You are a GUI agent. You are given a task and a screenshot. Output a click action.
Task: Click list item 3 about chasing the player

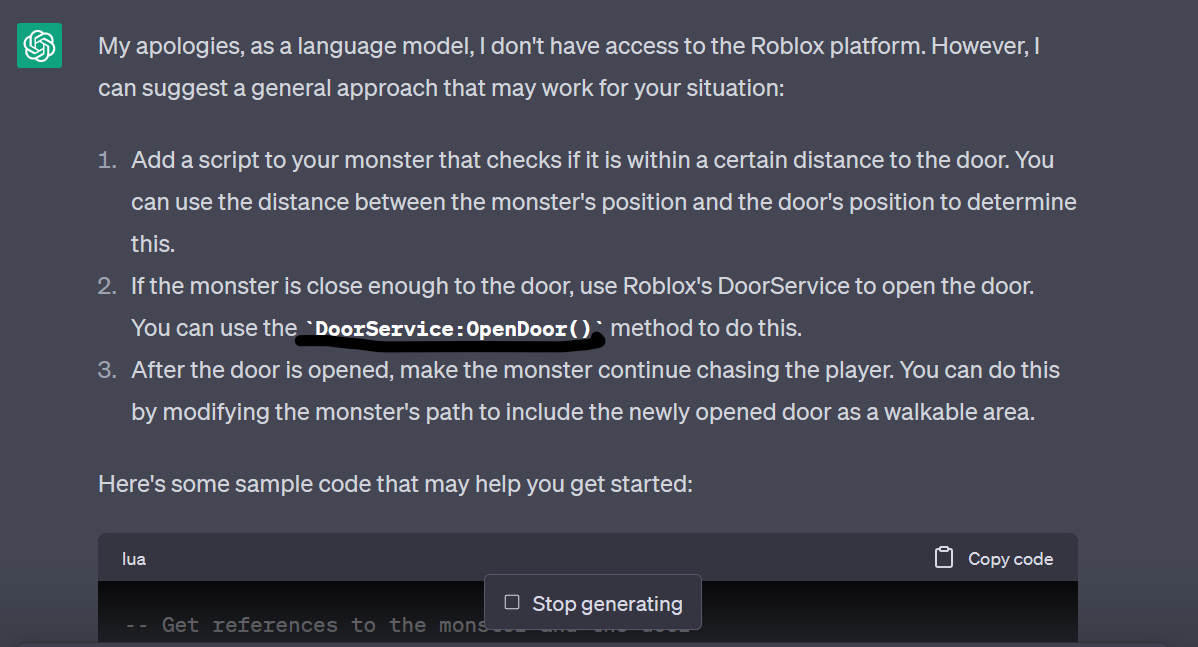point(590,390)
